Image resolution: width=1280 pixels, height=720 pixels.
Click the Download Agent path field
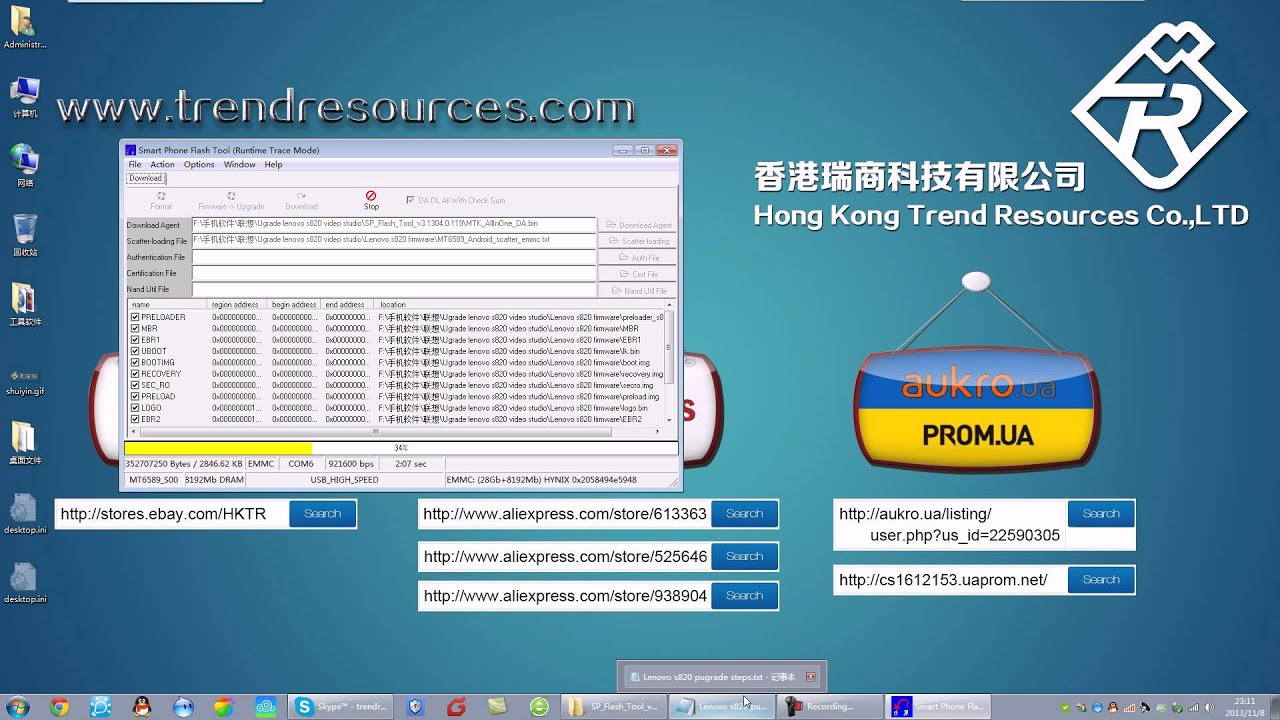coord(394,225)
